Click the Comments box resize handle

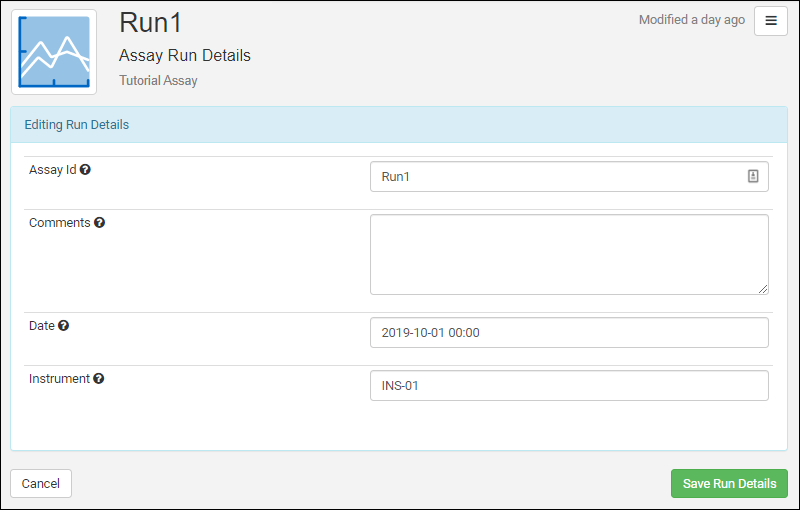(763, 289)
